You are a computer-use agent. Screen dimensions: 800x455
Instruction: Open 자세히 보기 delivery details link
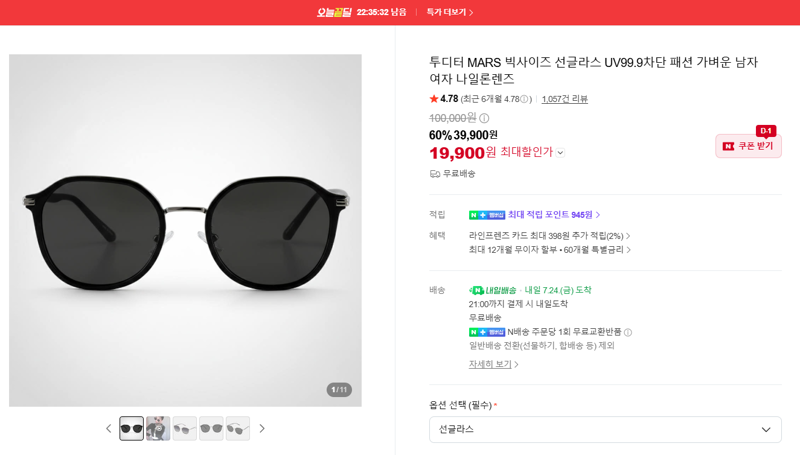493,364
